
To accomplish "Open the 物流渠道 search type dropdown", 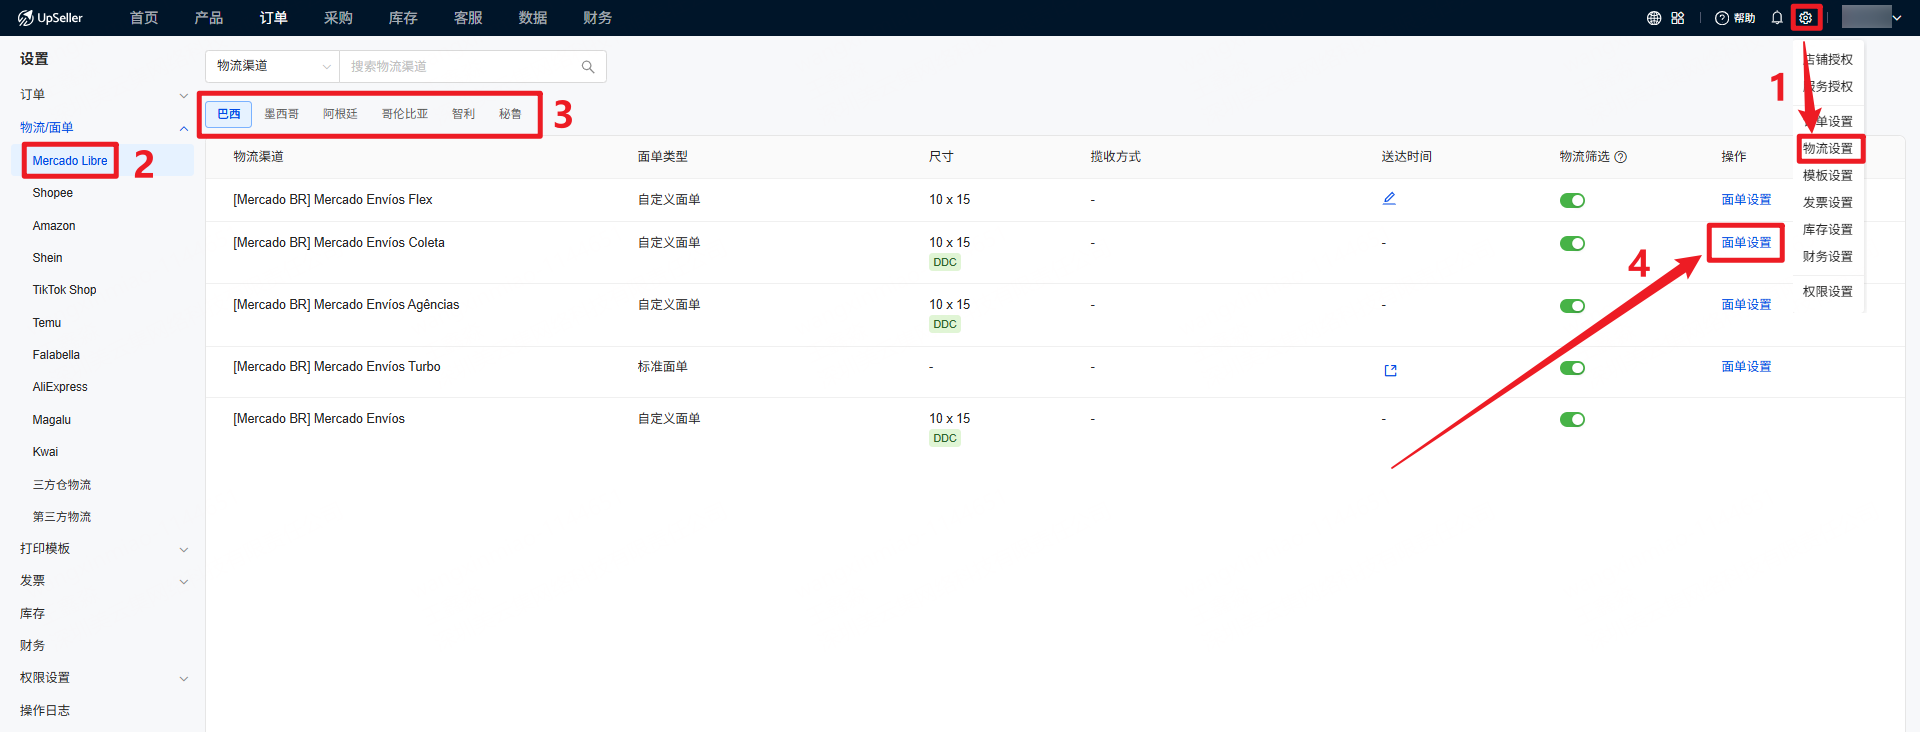I will tap(273, 66).
